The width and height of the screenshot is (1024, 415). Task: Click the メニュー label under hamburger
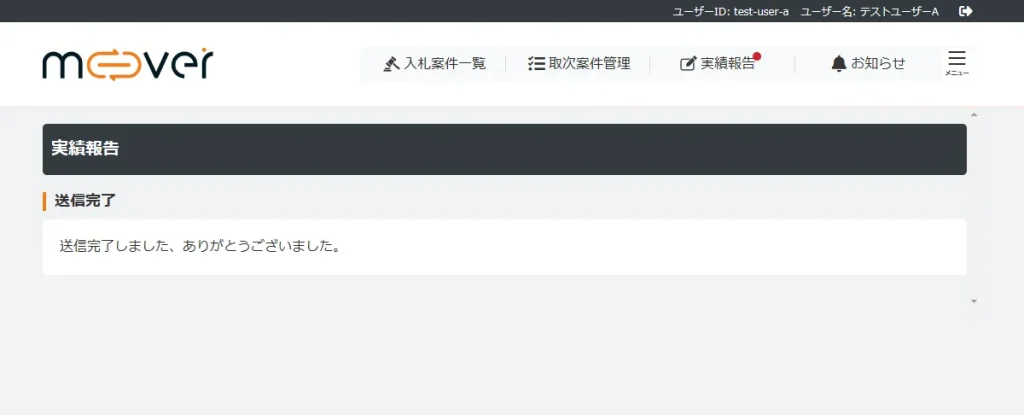(x=957, y=73)
